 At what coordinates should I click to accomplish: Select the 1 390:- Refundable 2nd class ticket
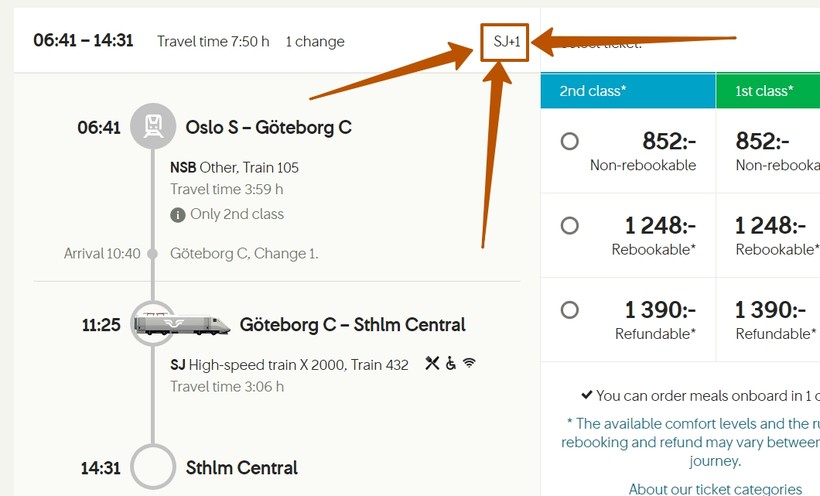coord(570,310)
